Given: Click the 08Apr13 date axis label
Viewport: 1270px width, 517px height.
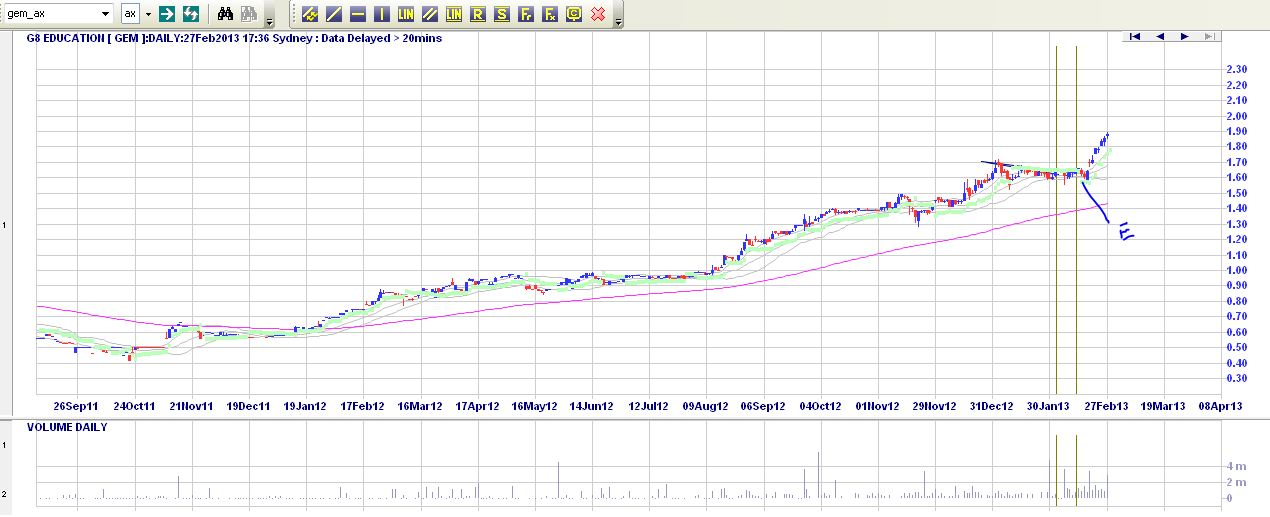Looking at the screenshot, I should tap(1222, 406).
